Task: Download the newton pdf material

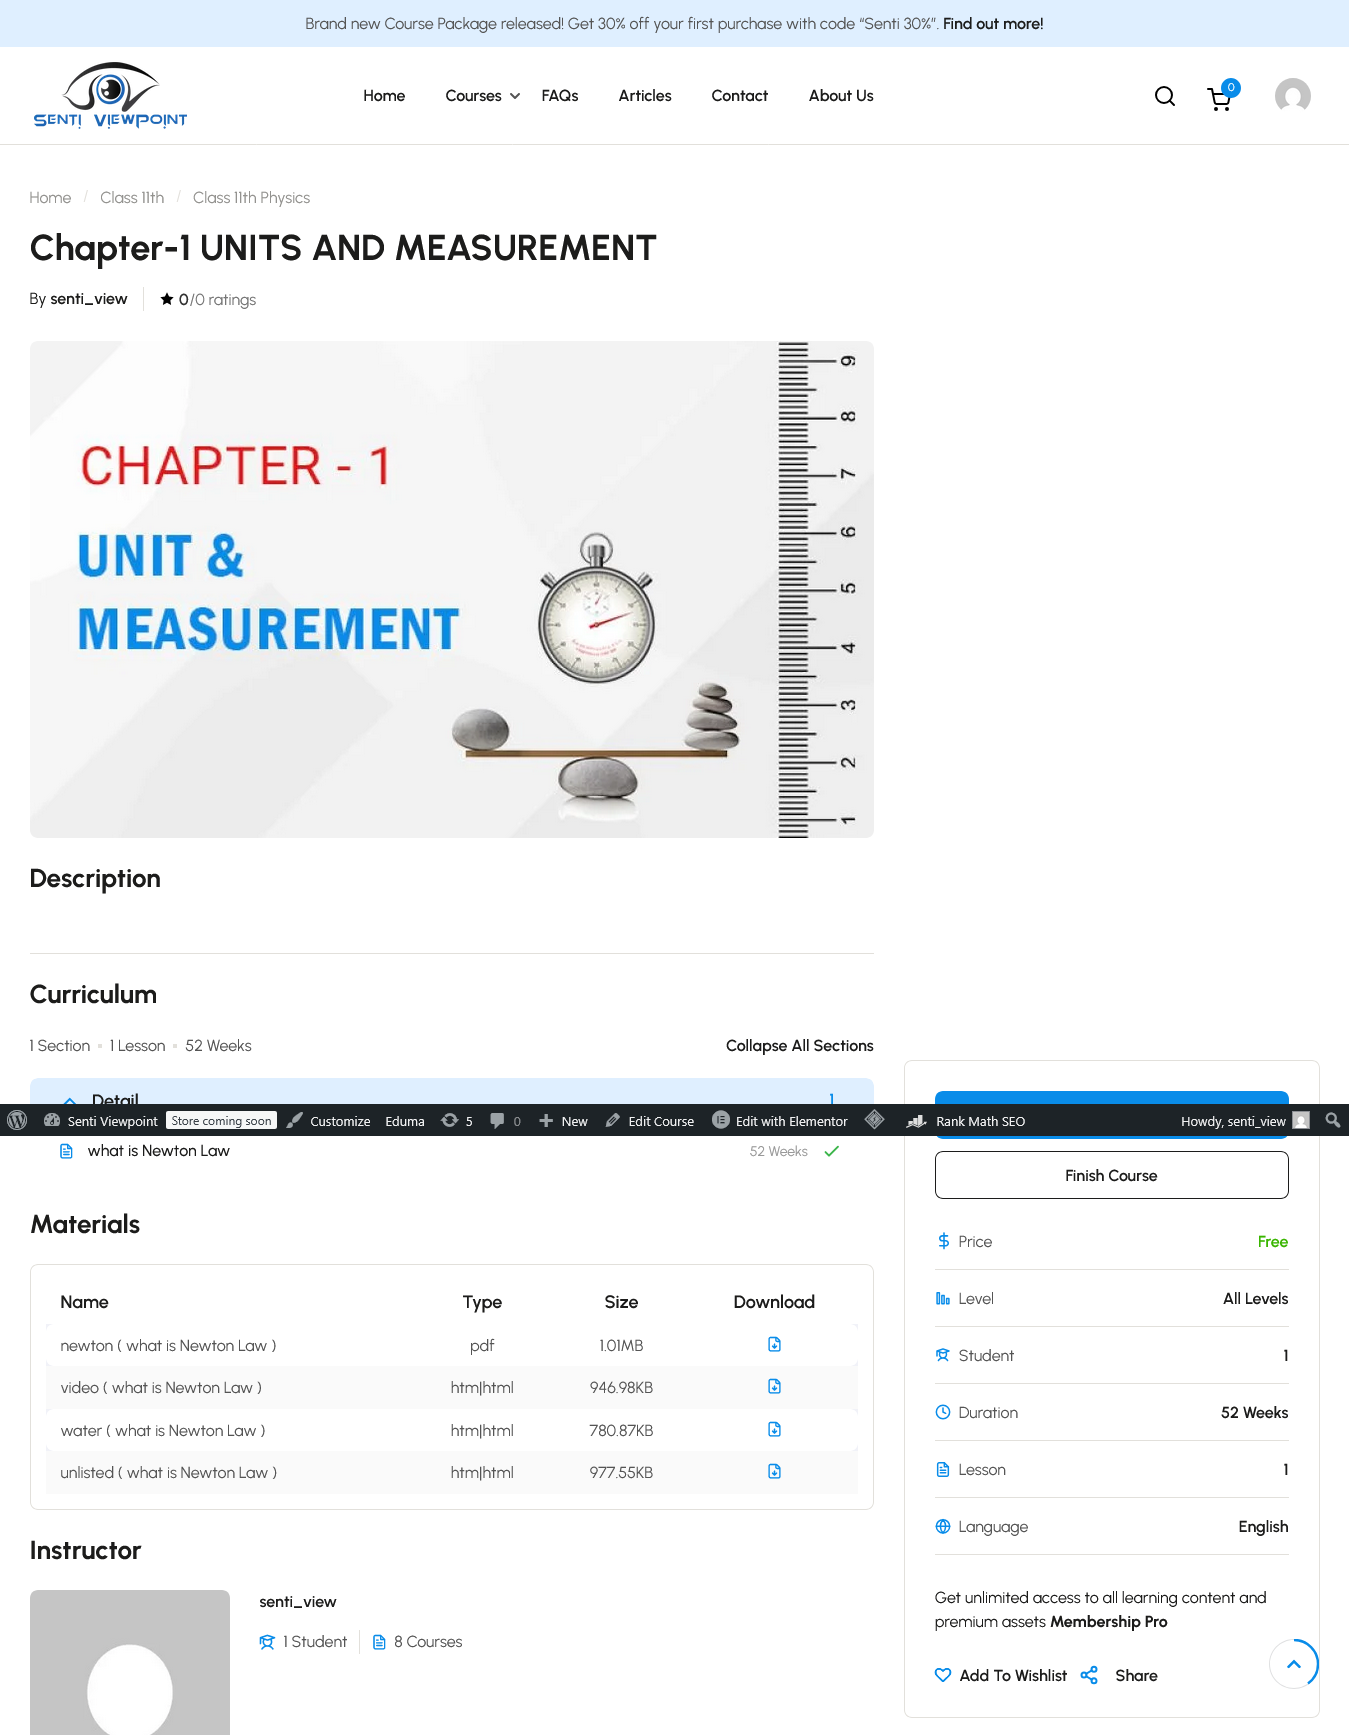Action: 774,1345
